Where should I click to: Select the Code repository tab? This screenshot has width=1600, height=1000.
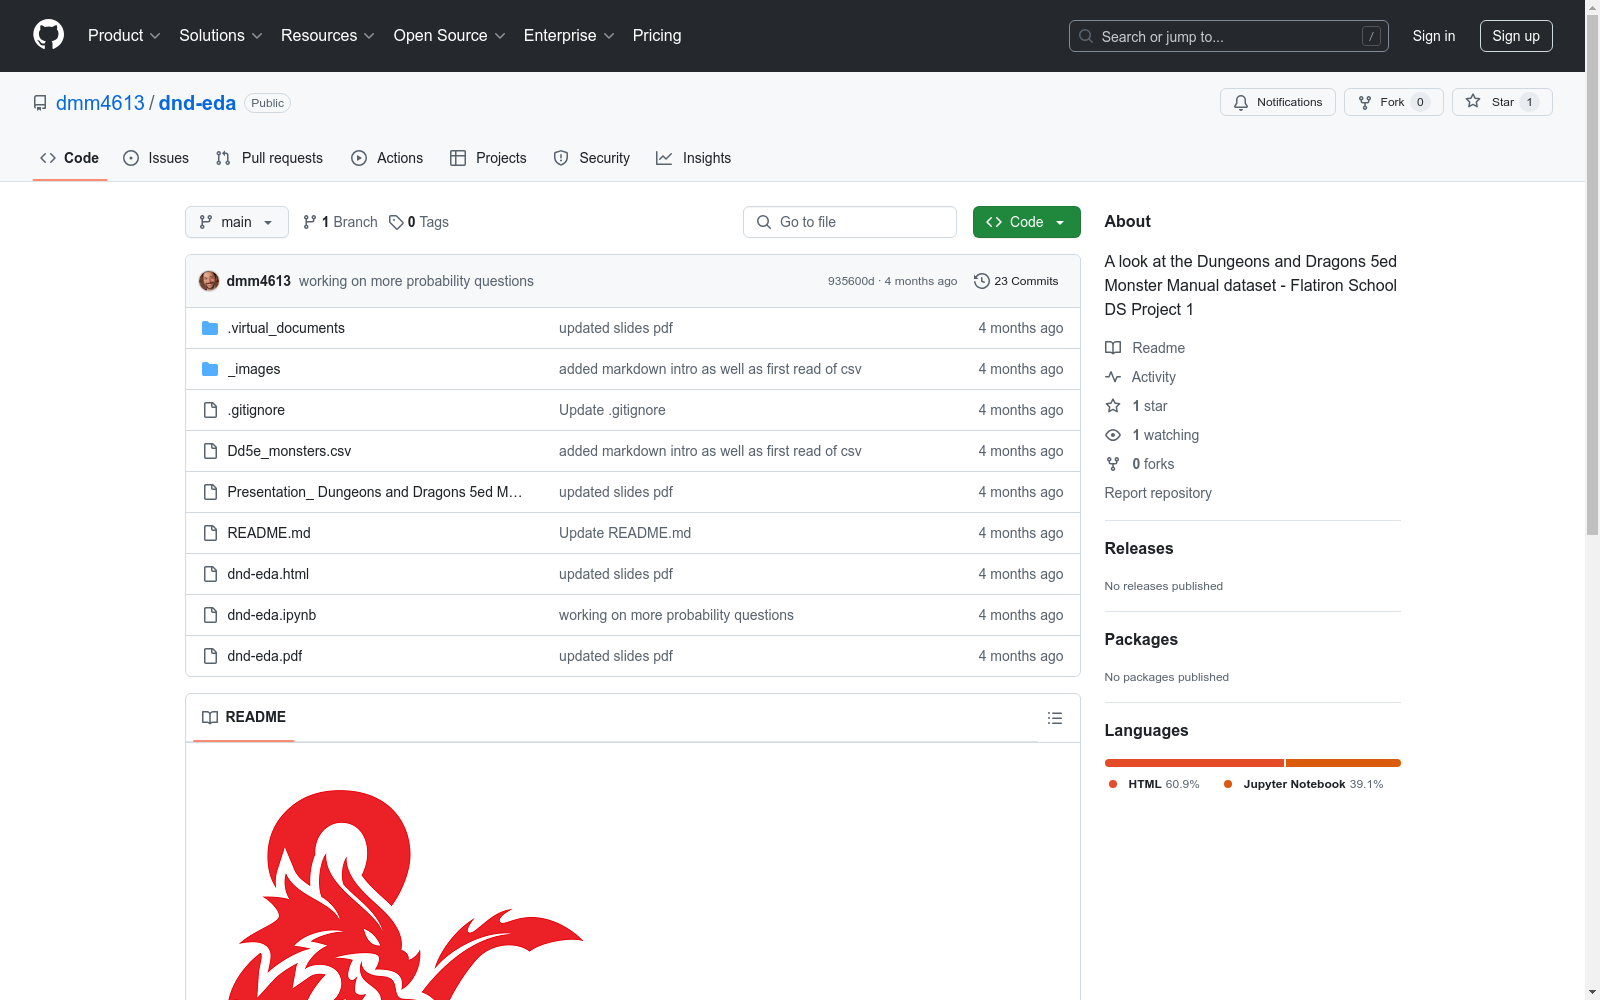(x=69, y=158)
